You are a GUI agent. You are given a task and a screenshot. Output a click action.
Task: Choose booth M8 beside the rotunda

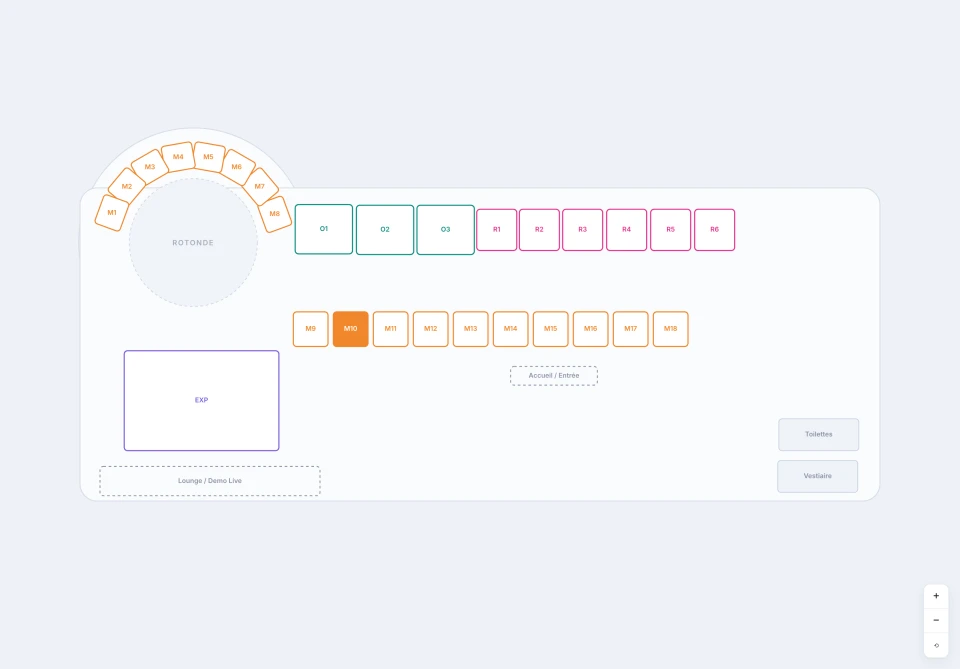274,214
